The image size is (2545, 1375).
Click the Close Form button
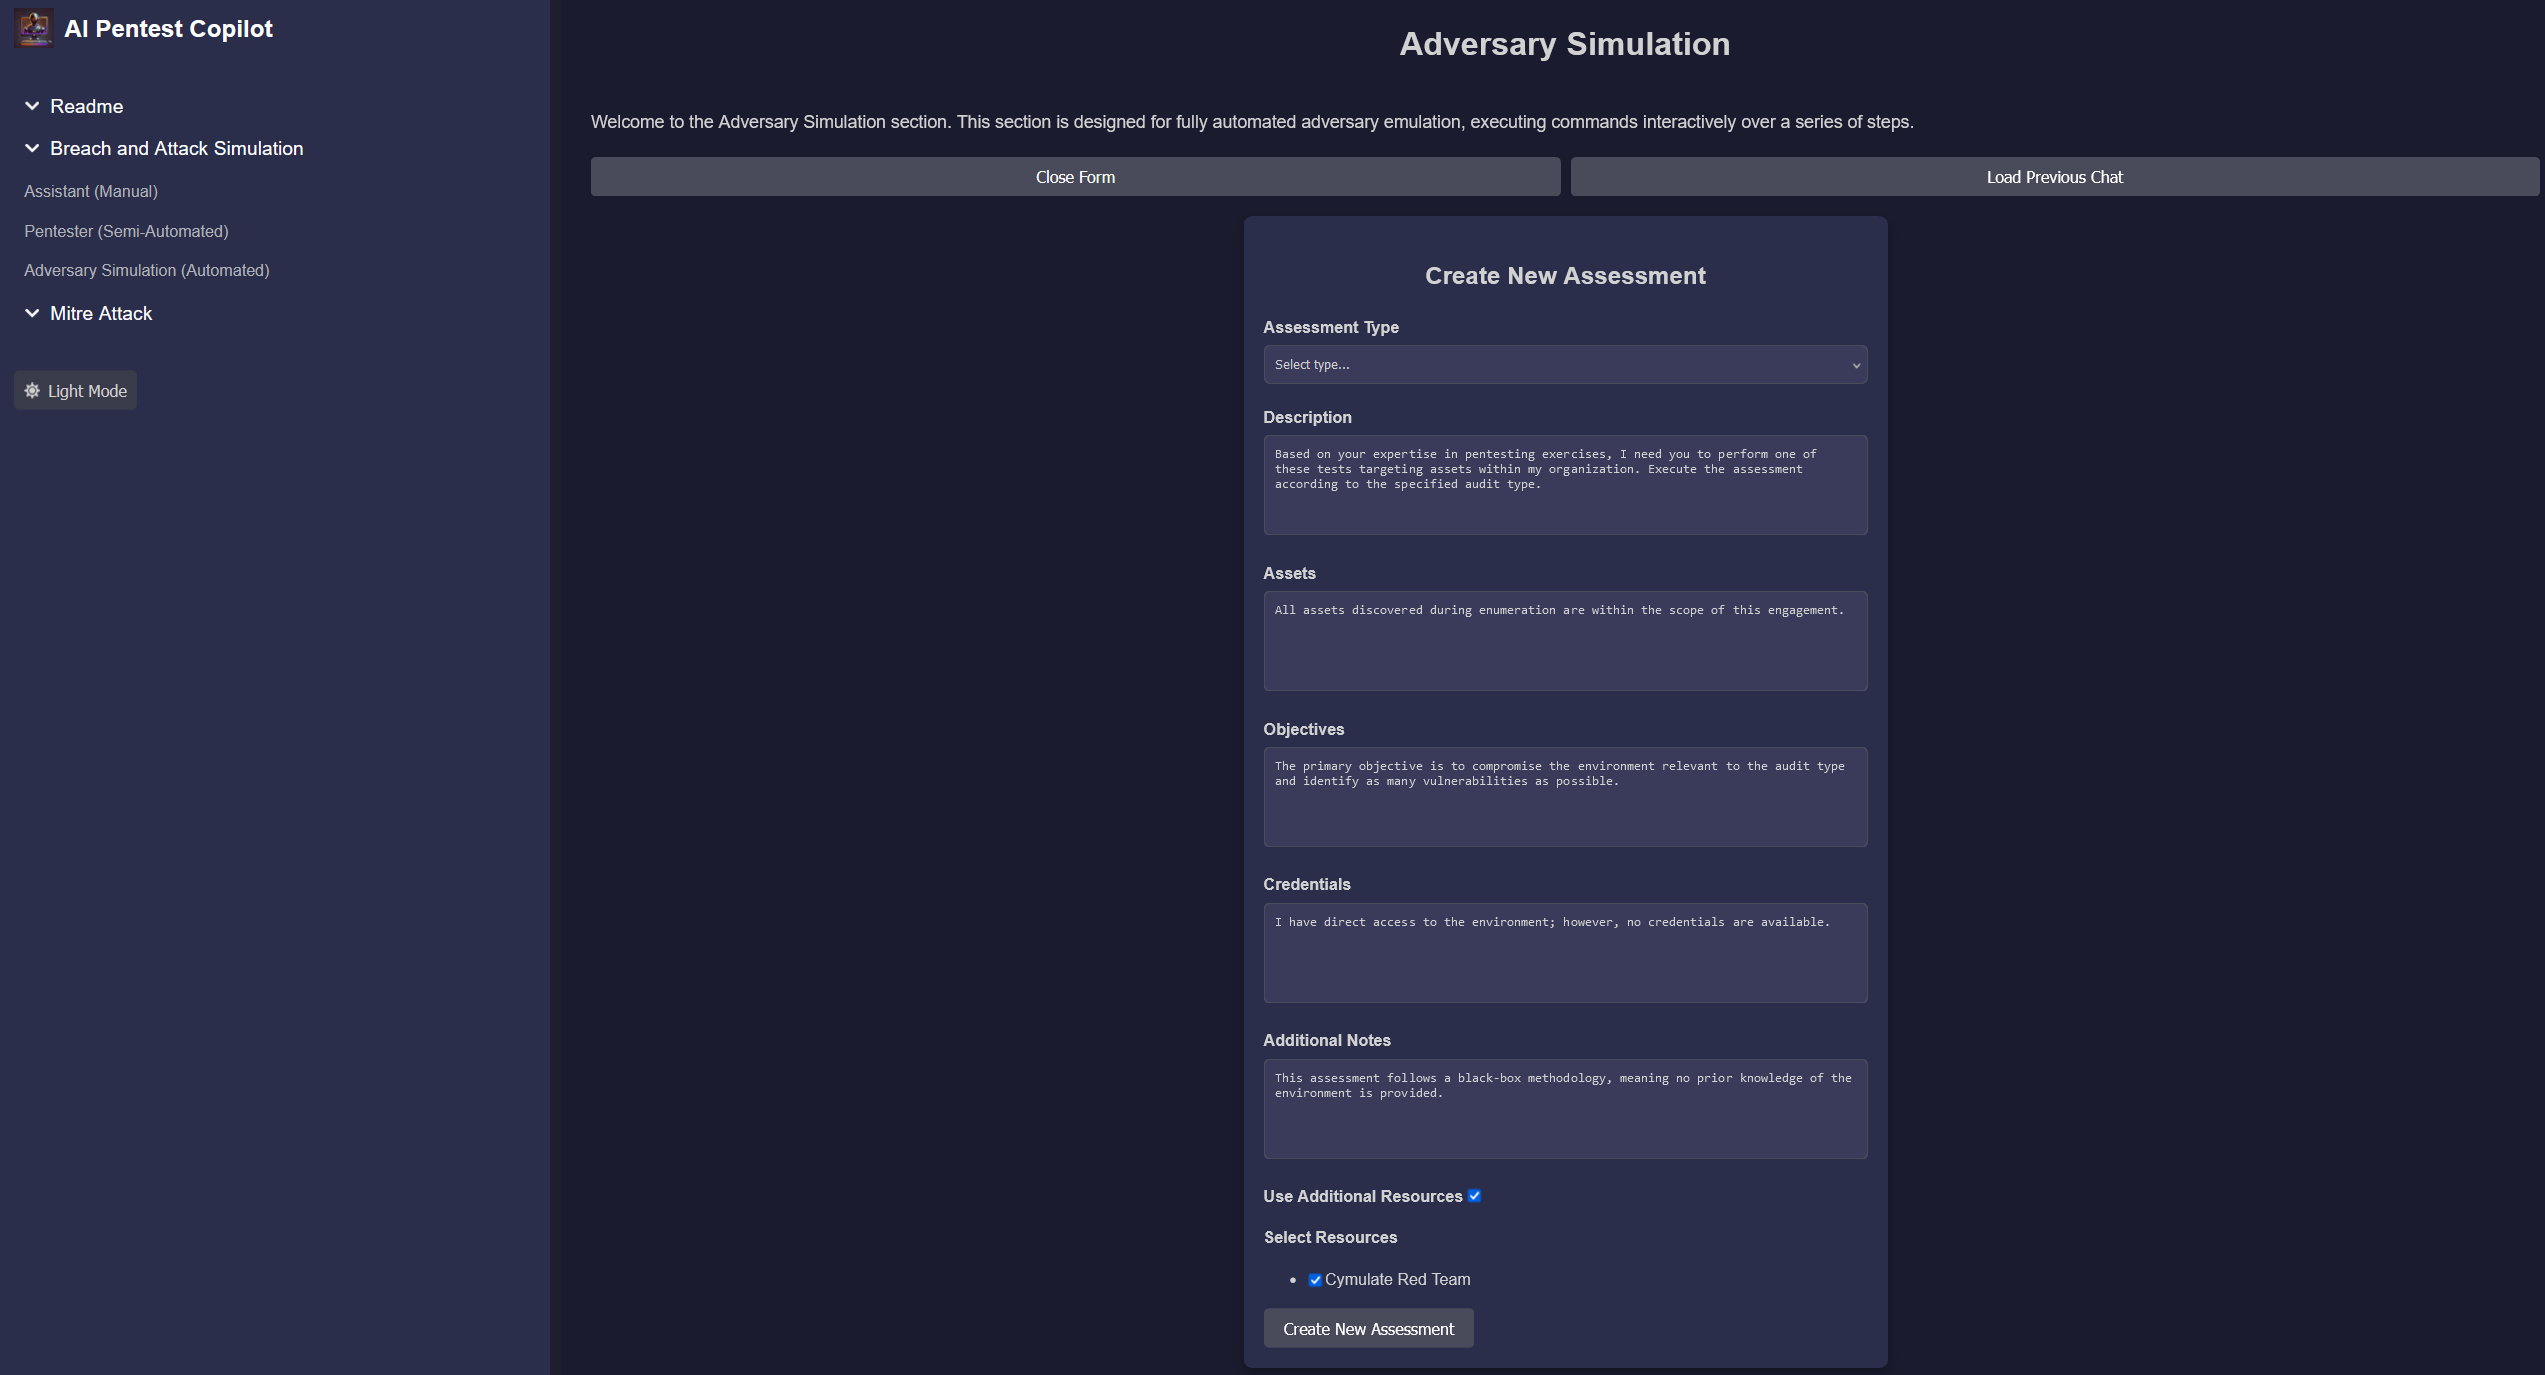pyautogui.click(x=1075, y=177)
